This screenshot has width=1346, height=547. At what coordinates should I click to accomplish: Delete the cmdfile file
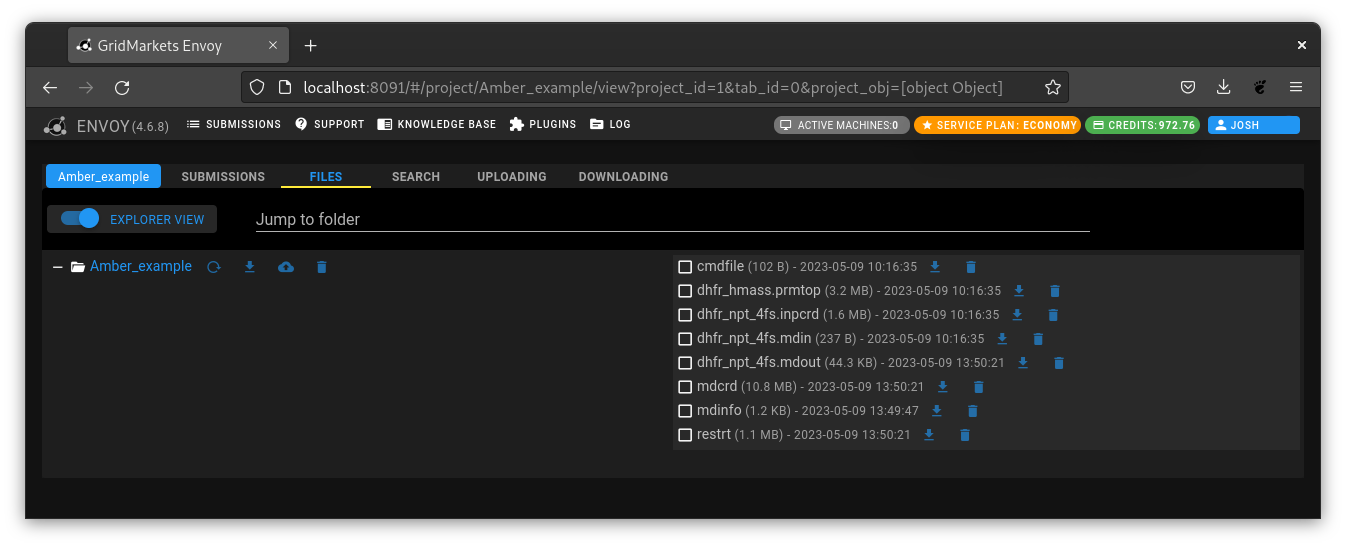coord(971,267)
